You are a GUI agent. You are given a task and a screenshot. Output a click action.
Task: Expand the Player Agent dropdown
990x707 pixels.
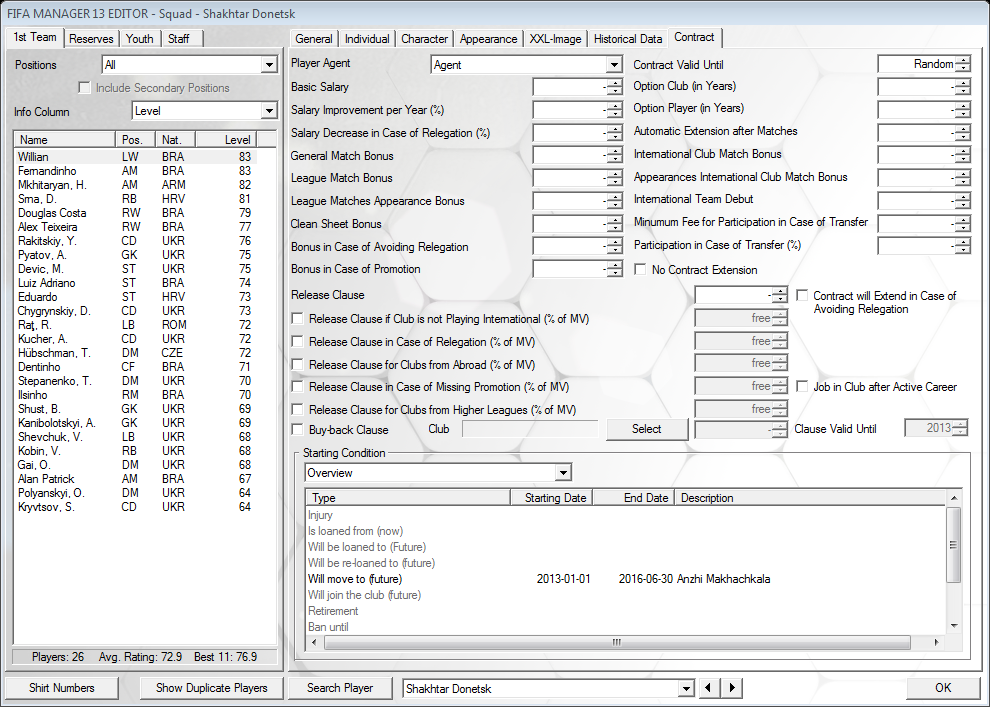(614, 65)
